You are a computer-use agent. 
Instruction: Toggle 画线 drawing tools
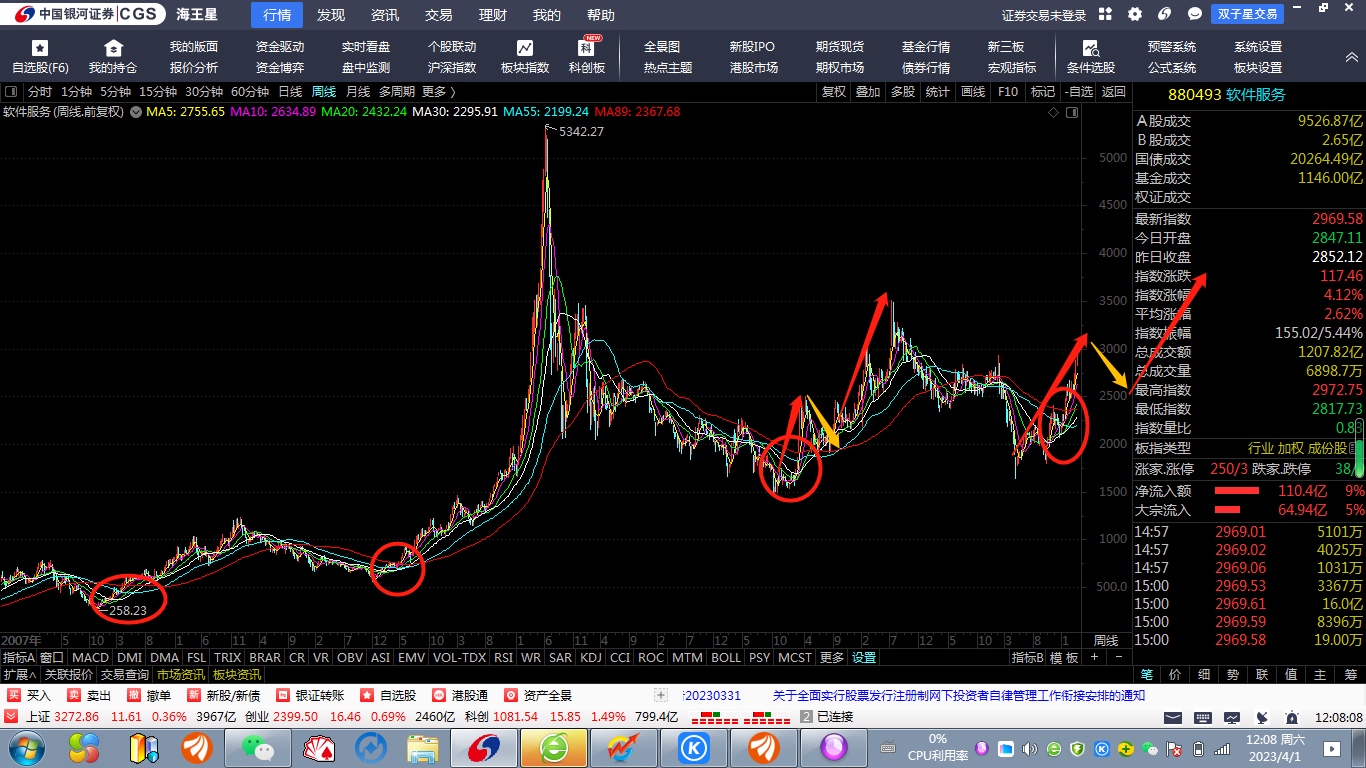tap(973, 91)
